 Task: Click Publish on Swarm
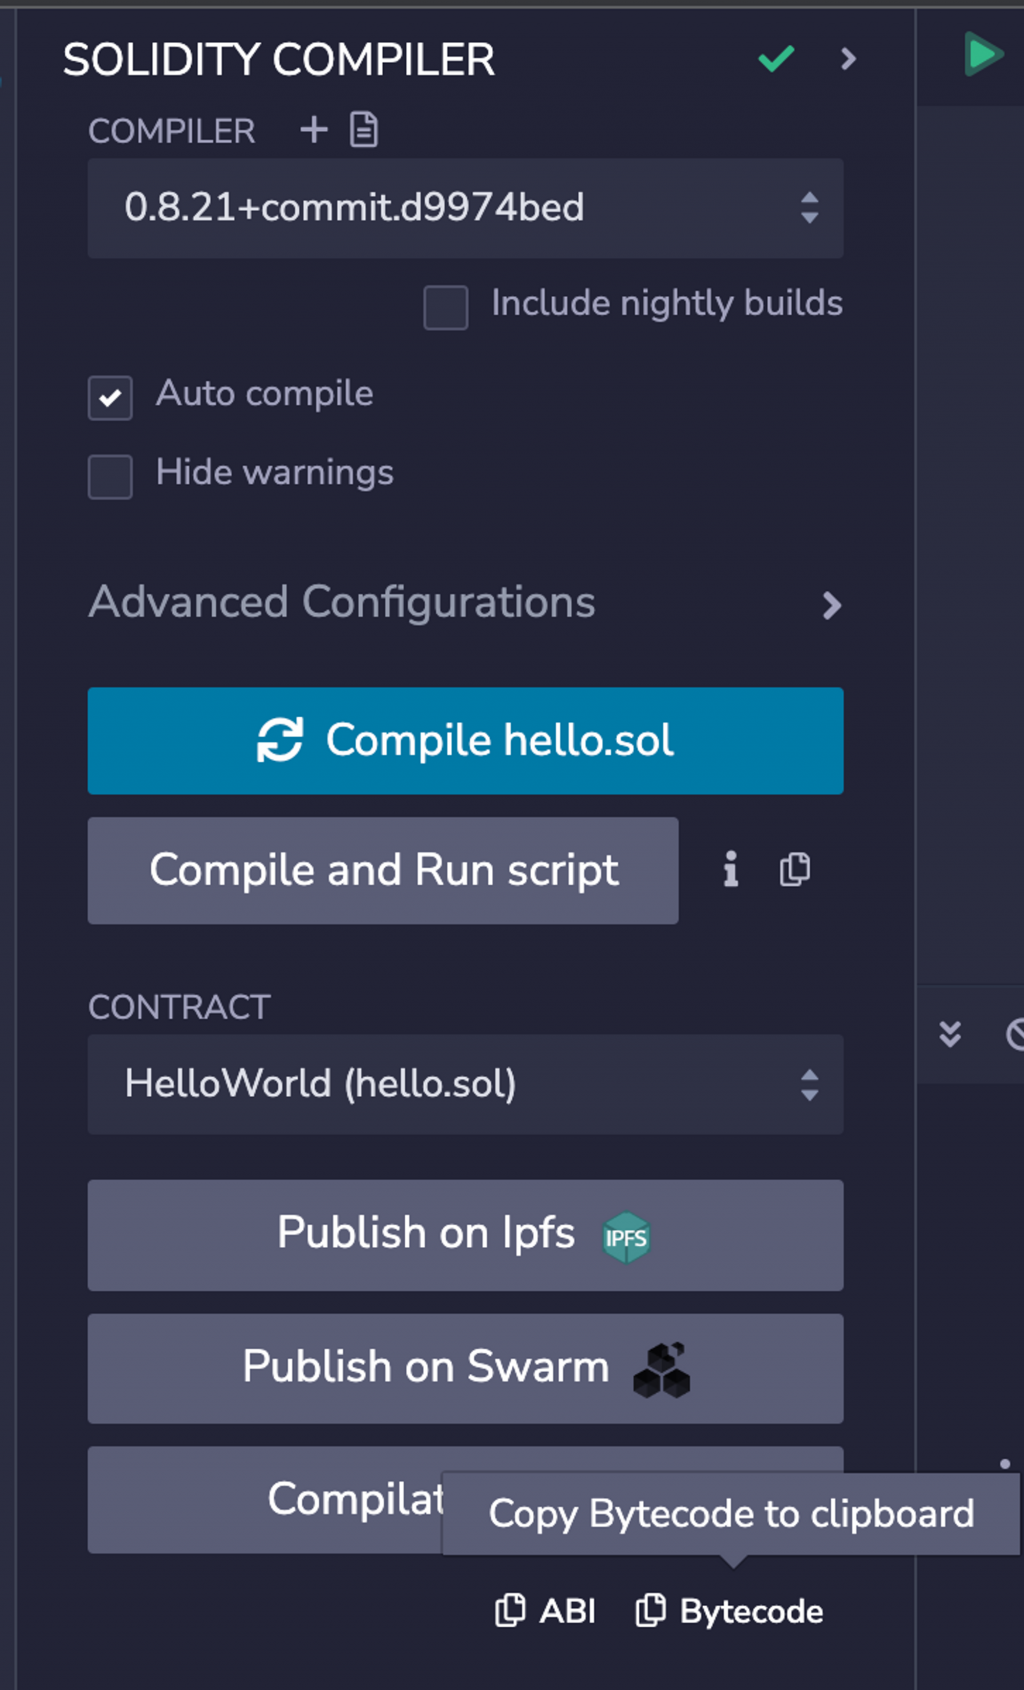[465, 1369]
